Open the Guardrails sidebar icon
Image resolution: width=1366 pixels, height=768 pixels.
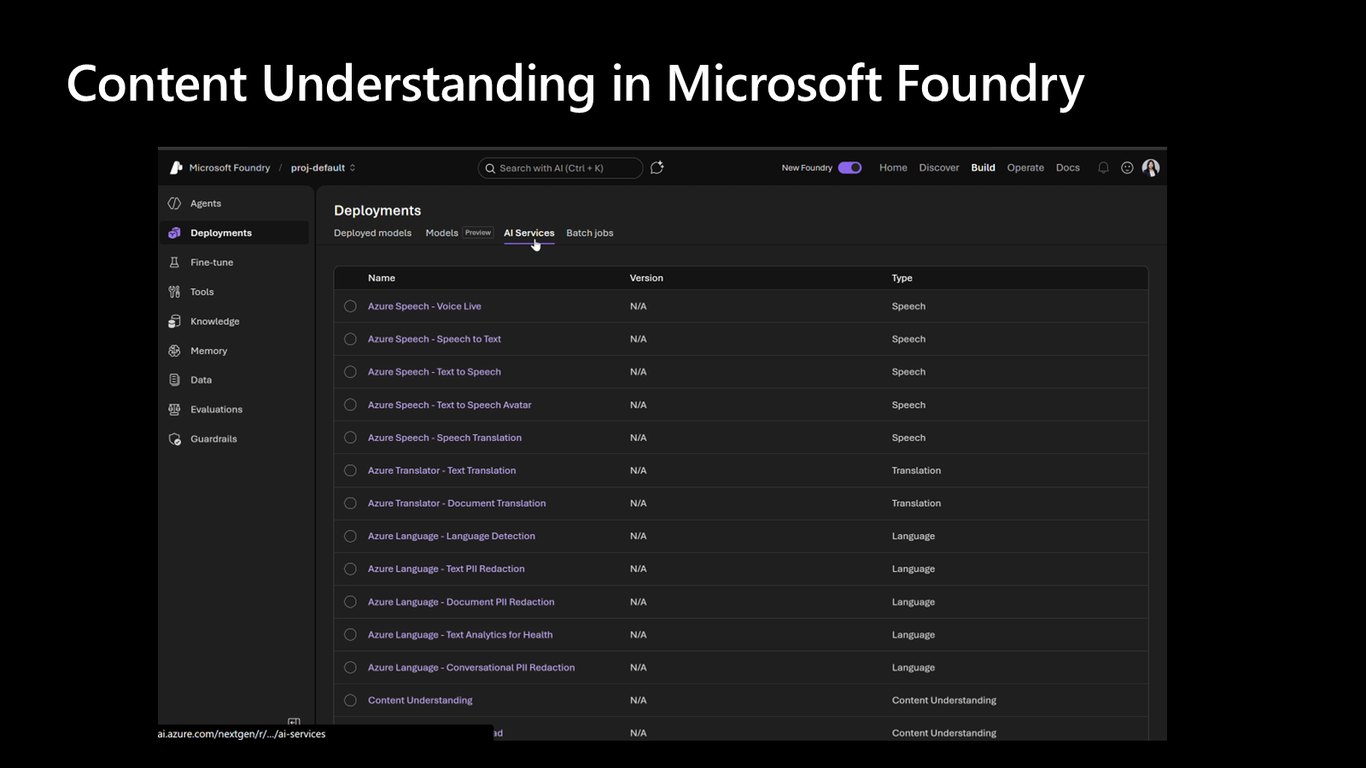(x=174, y=439)
